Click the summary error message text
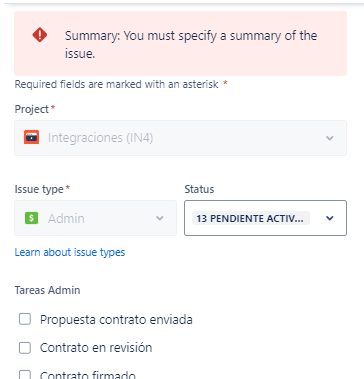 191,44
